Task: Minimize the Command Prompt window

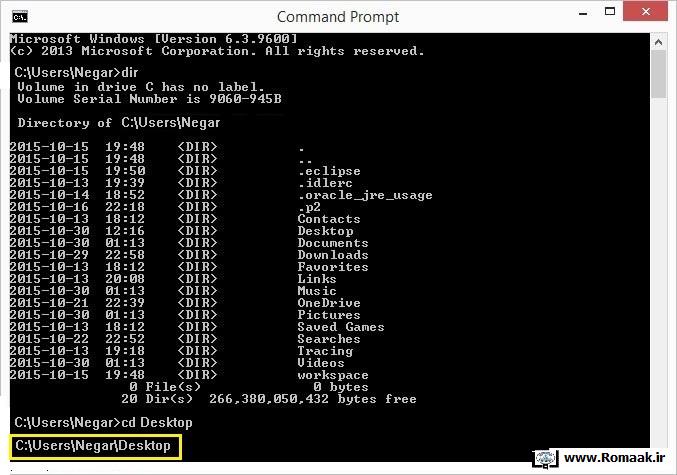Action: click(x=583, y=13)
